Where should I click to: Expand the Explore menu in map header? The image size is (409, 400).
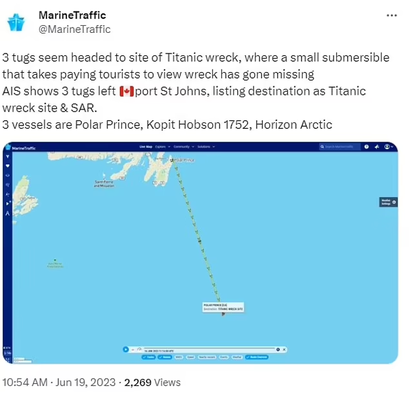tap(163, 147)
